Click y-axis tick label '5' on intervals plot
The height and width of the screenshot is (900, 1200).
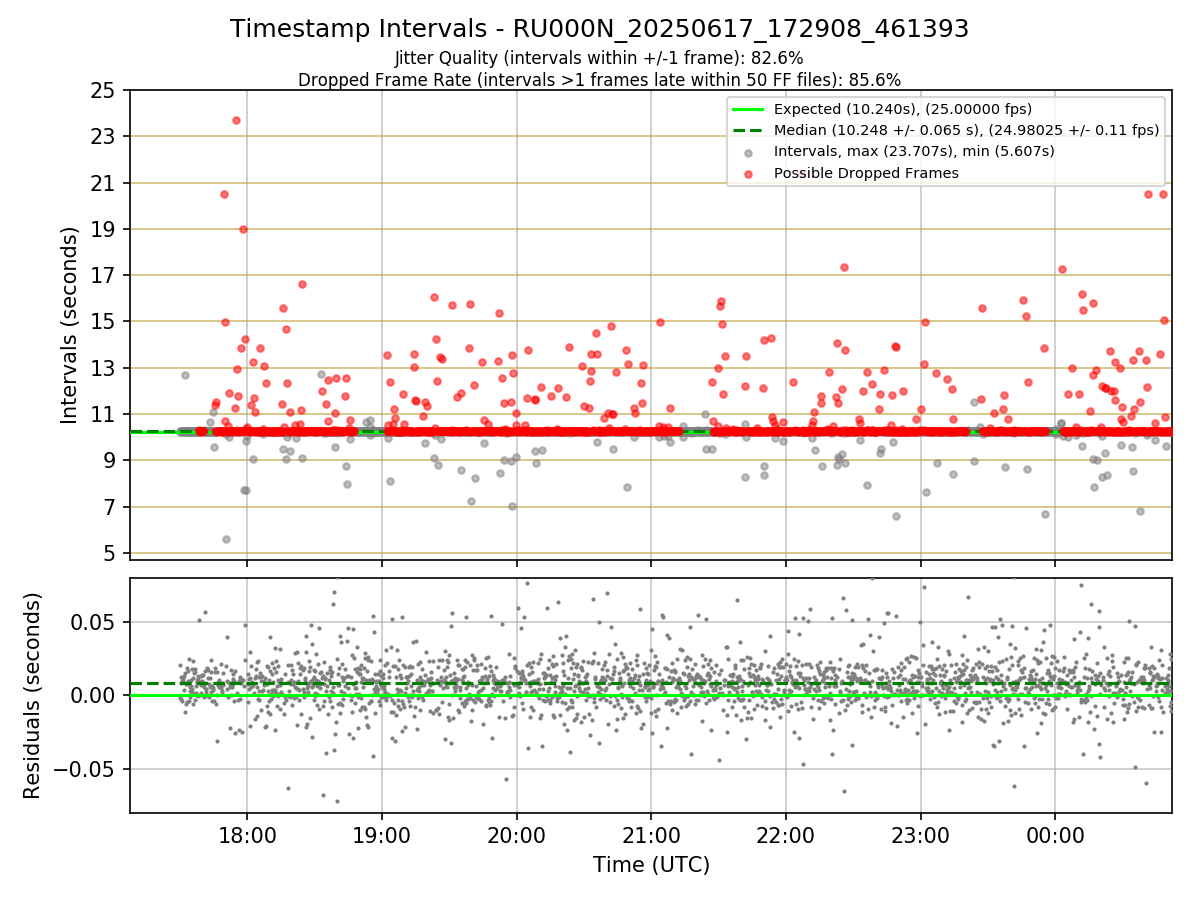click(110, 554)
